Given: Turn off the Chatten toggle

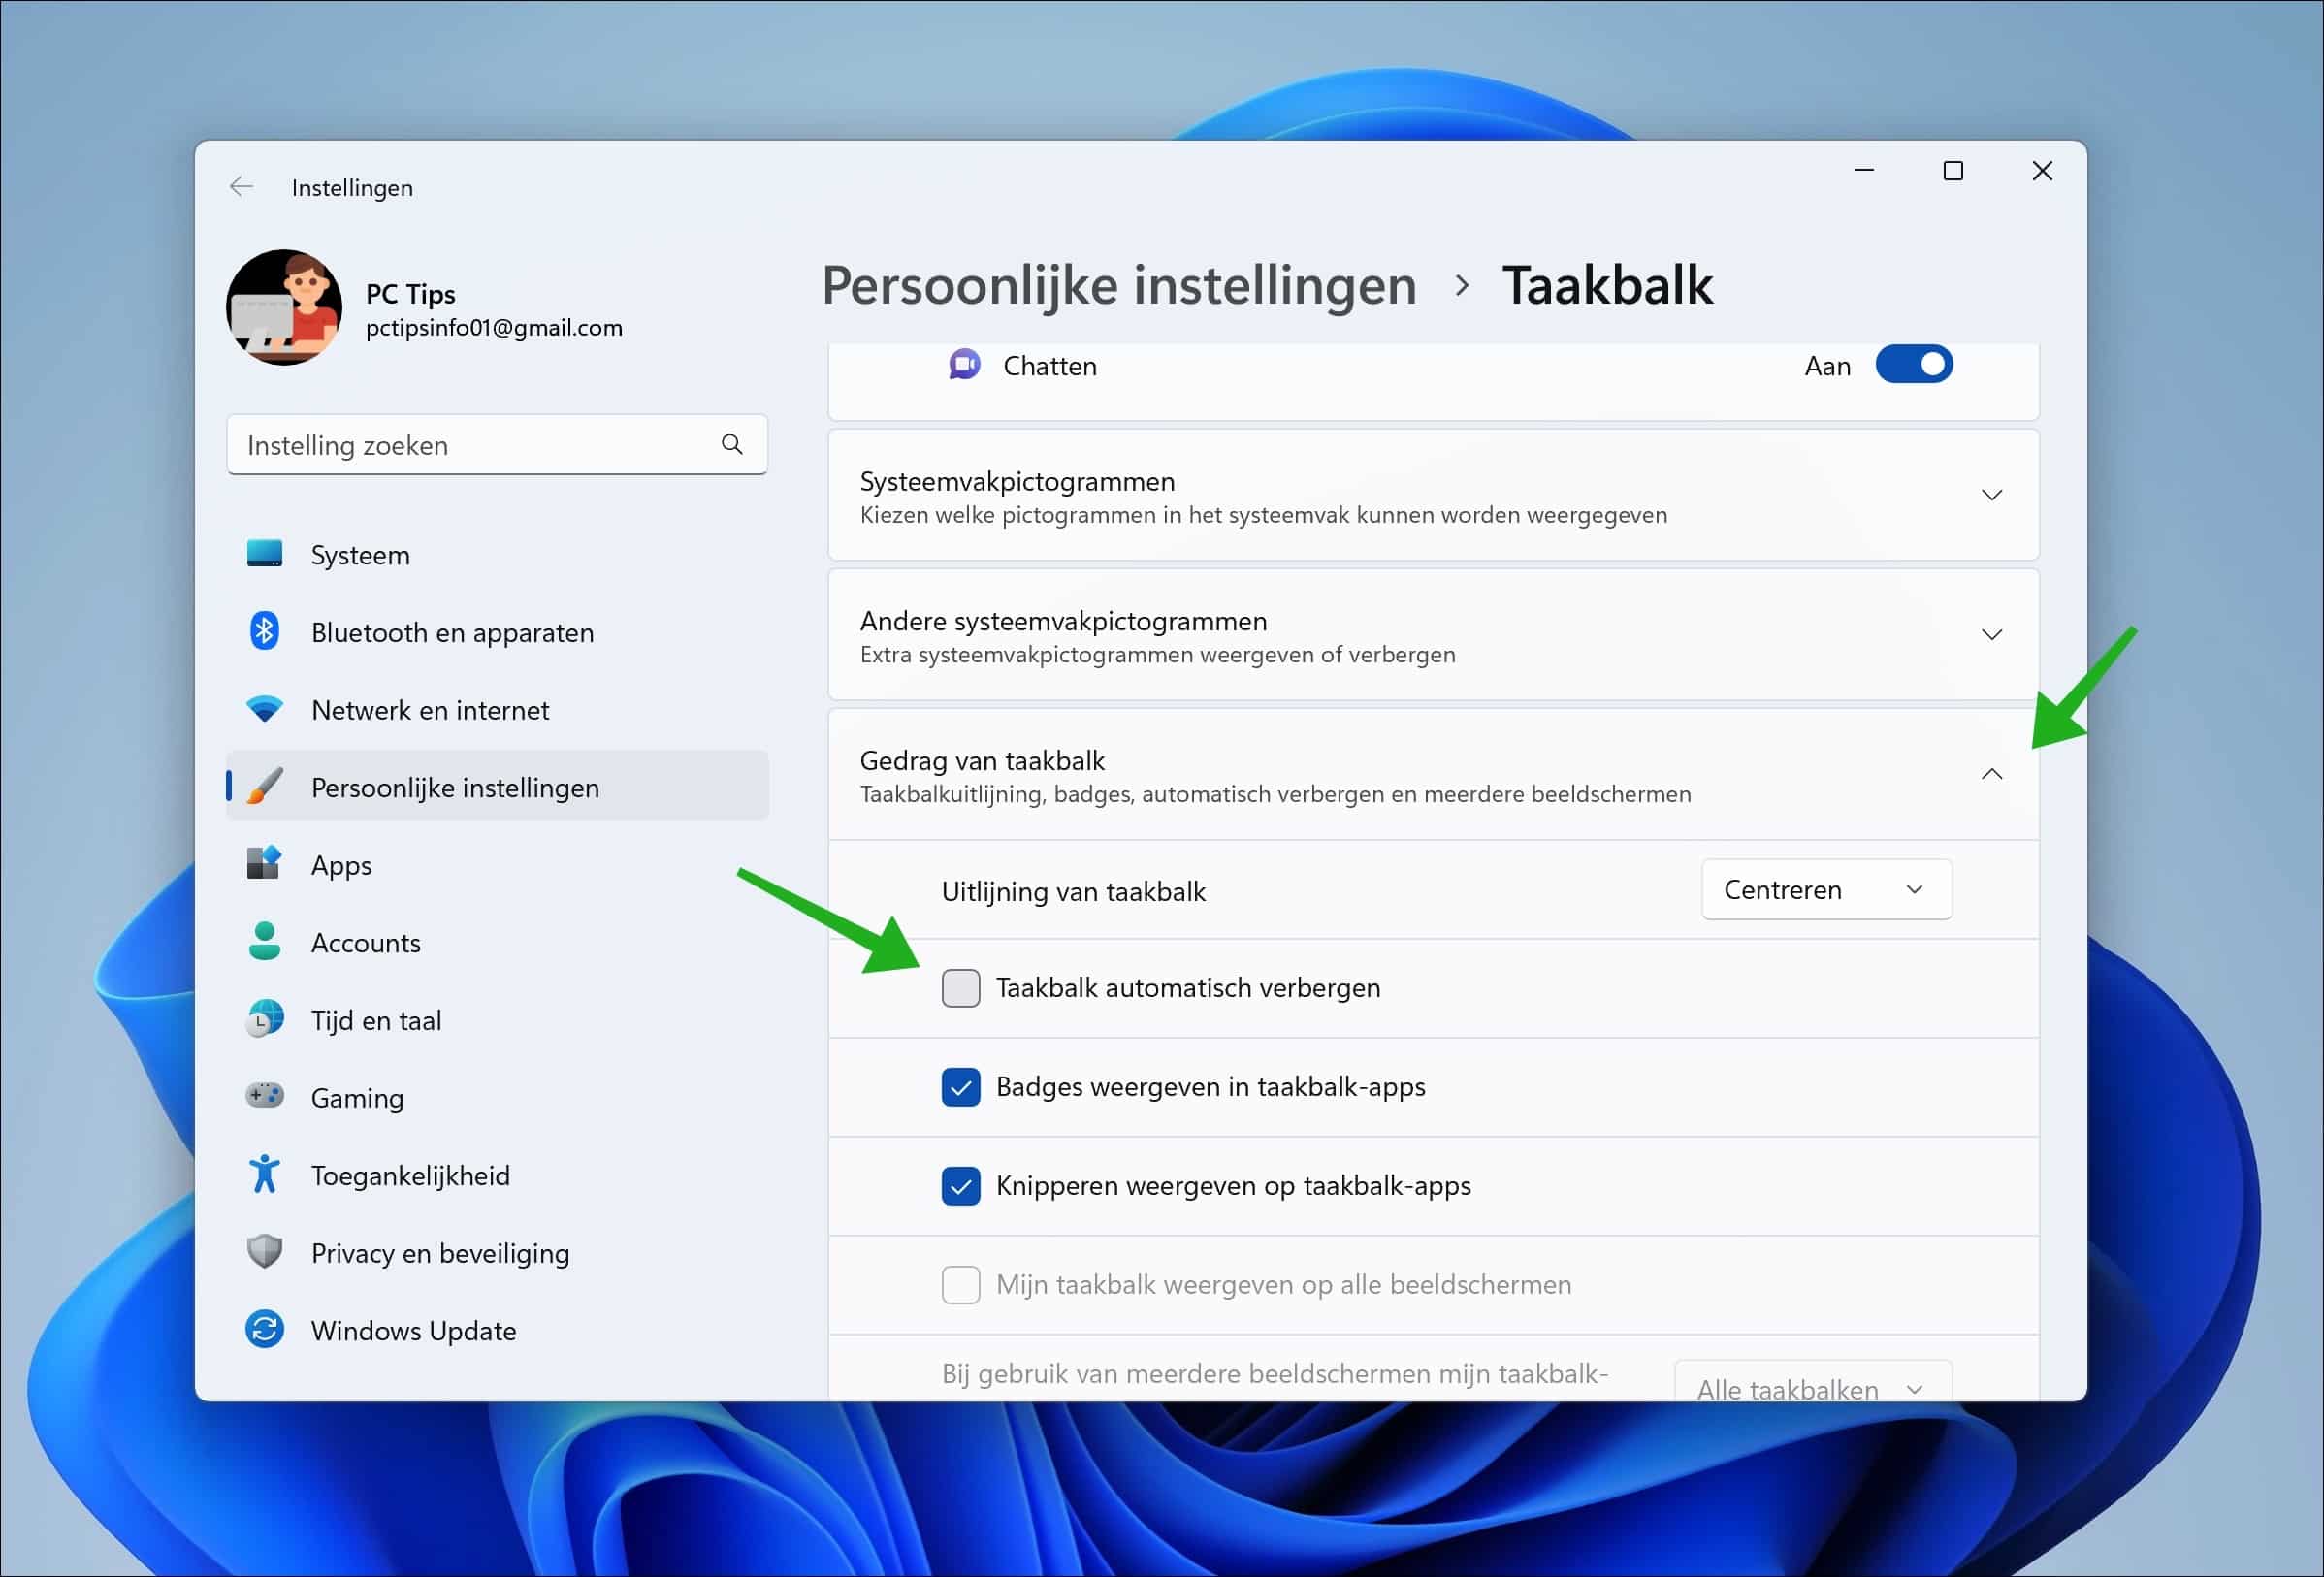Looking at the screenshot, I should (1913, 364).
